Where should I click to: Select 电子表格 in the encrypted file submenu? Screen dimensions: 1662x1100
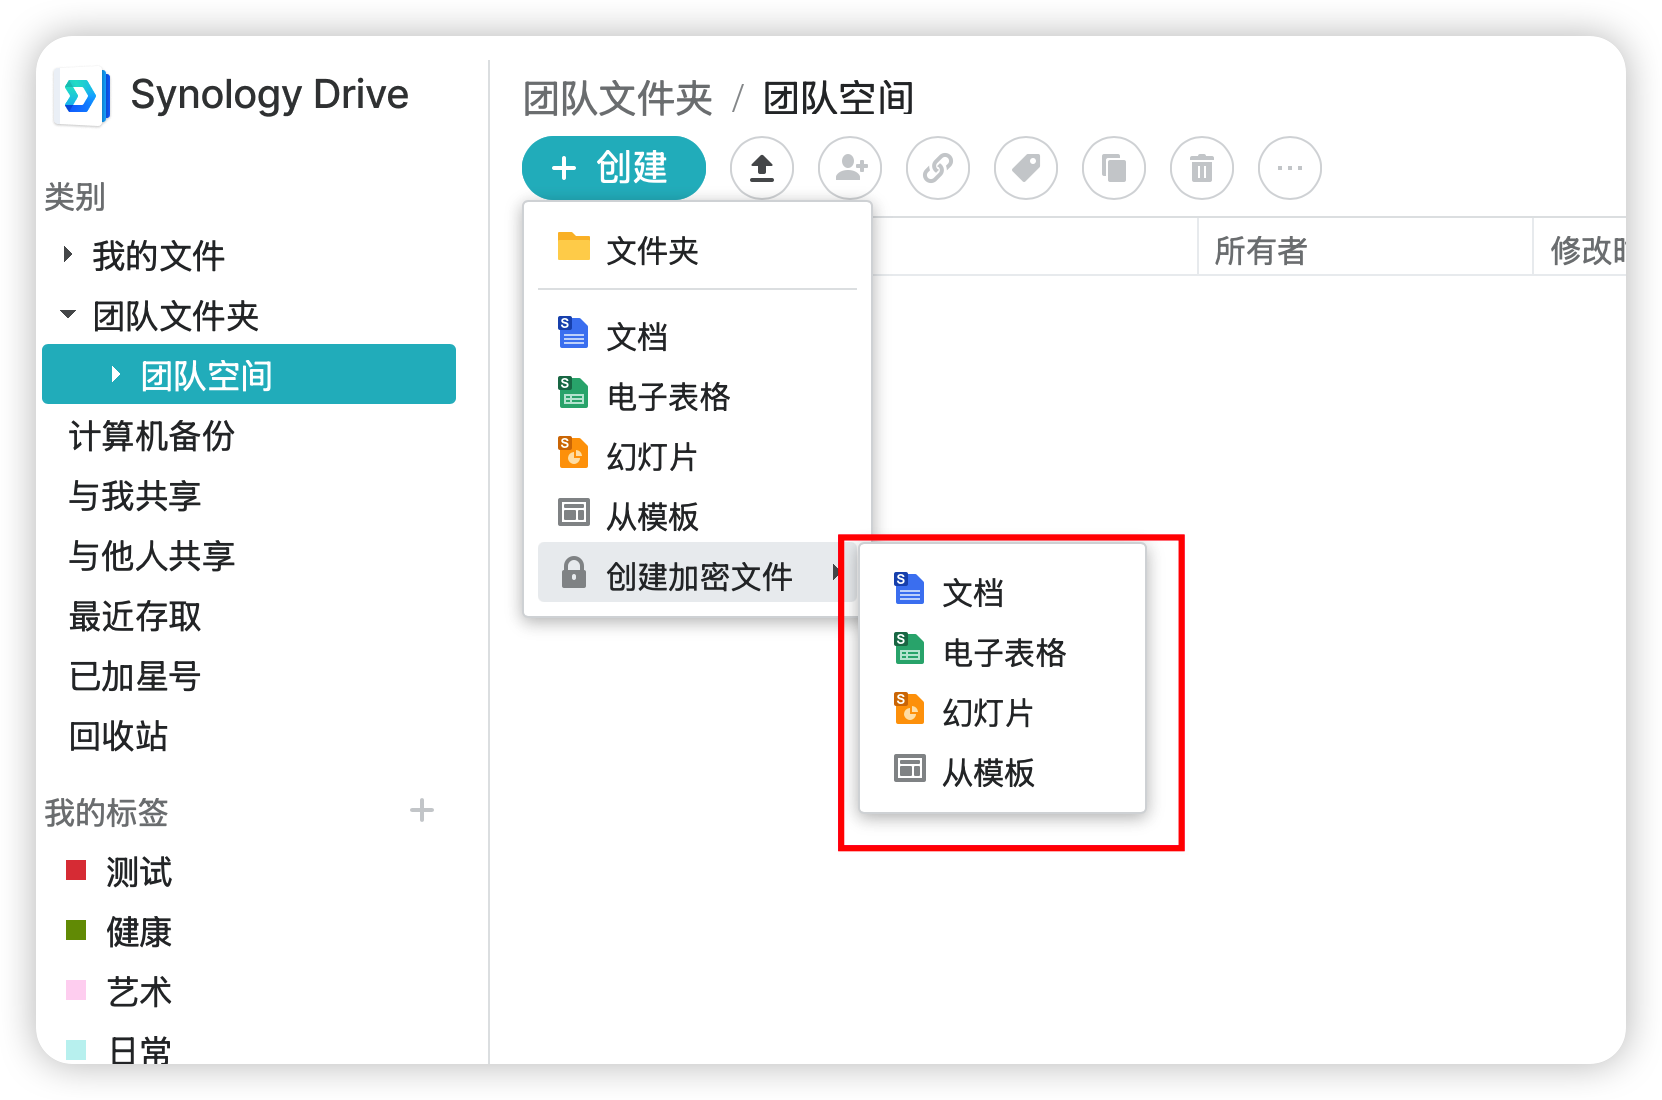tap(1002, 652)
